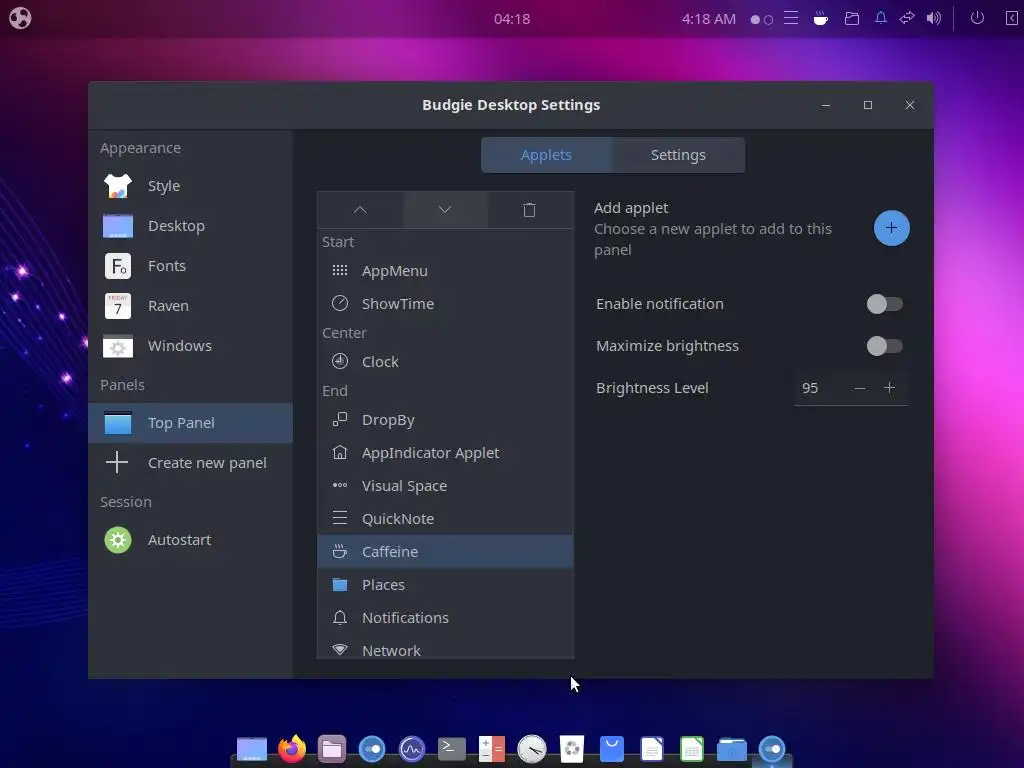
Task: Select the Network applet
Action: tap(445, 649)
